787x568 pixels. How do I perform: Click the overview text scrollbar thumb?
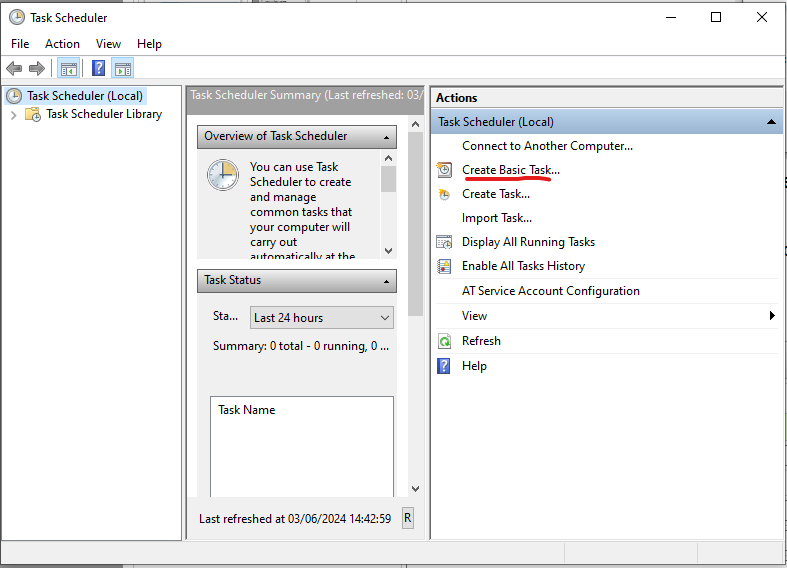coord(388,179)
